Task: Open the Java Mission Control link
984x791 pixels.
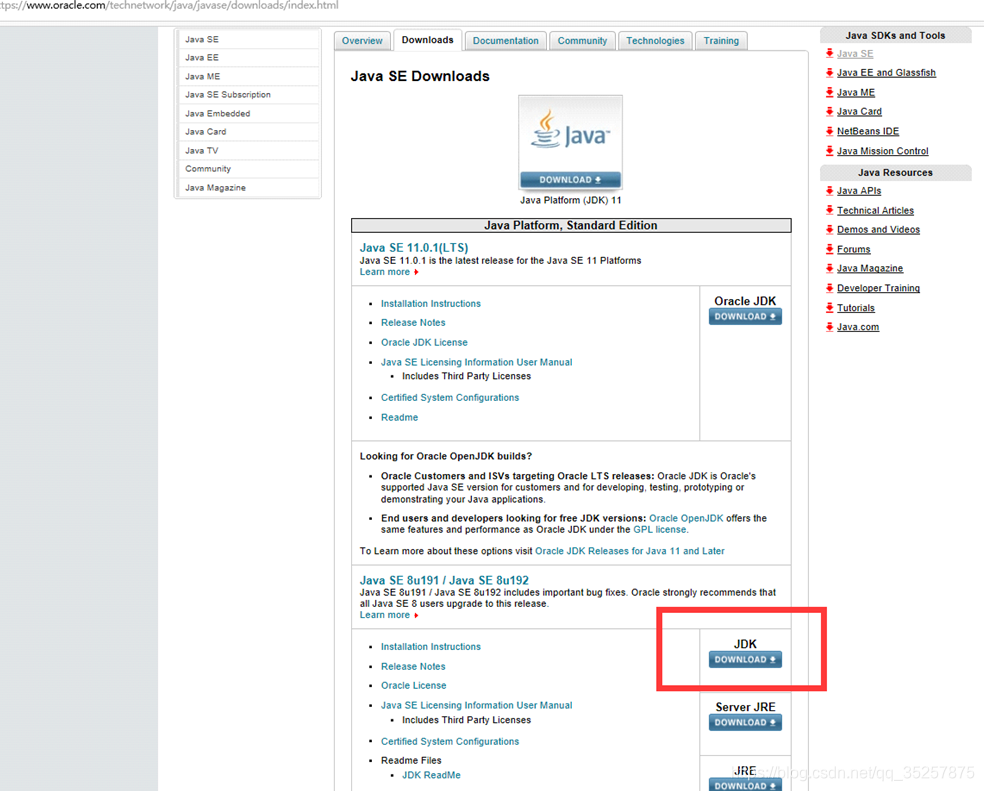Action: click(882, 151)
